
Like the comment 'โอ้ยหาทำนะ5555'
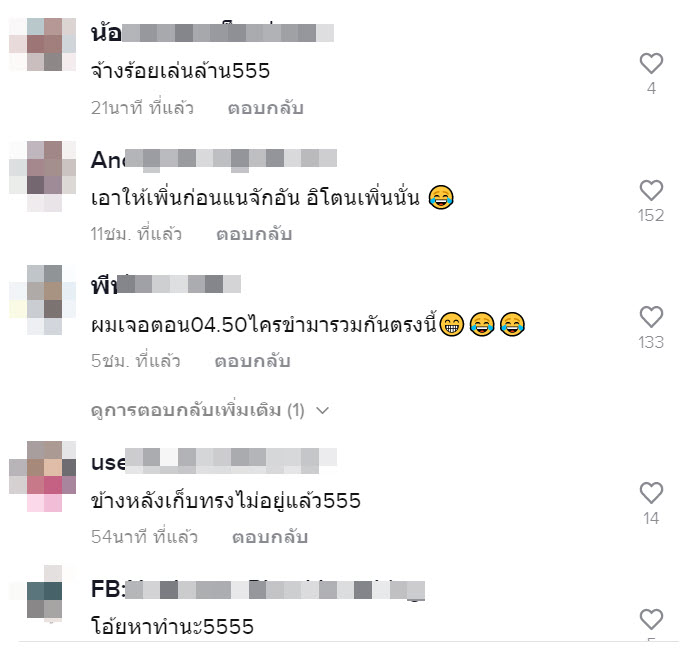click(x=651, y=619)
